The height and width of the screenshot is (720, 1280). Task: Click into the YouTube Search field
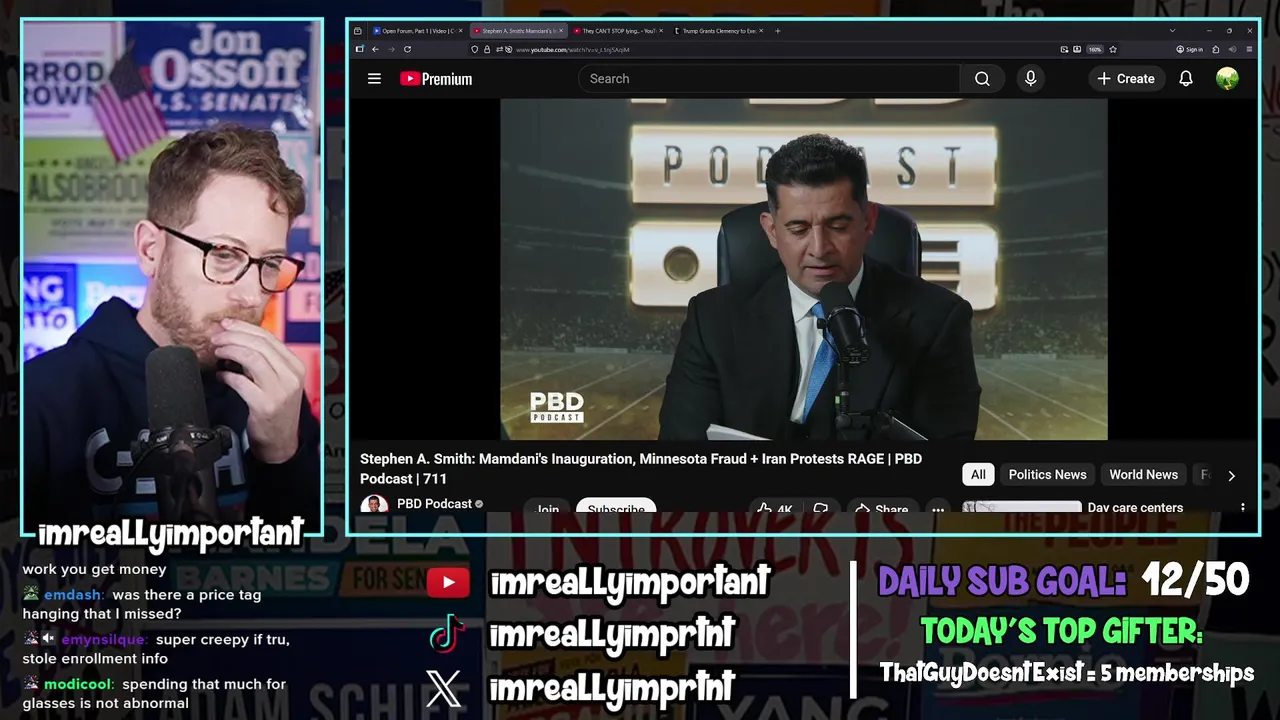(769, 79)
